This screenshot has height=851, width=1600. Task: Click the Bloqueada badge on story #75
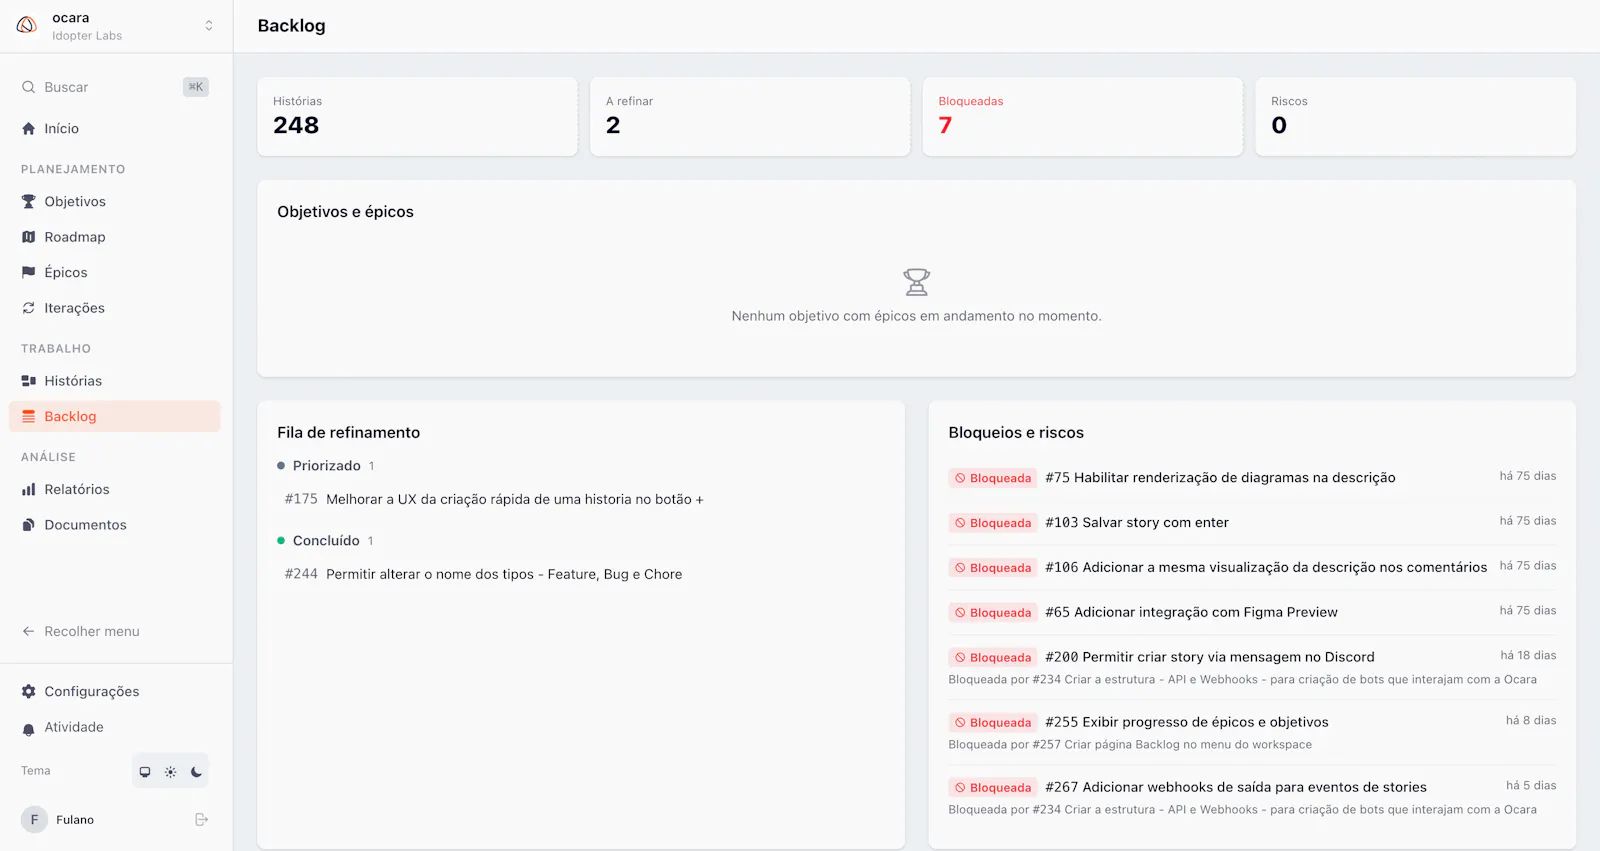click(x=993, y=478)
